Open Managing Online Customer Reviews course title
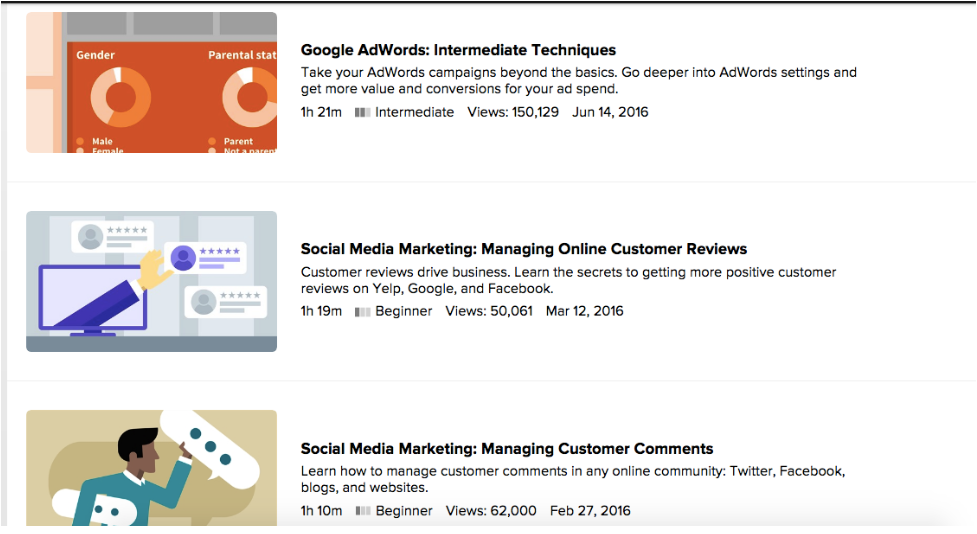This screenshot has width=977, height=534. 523,249
